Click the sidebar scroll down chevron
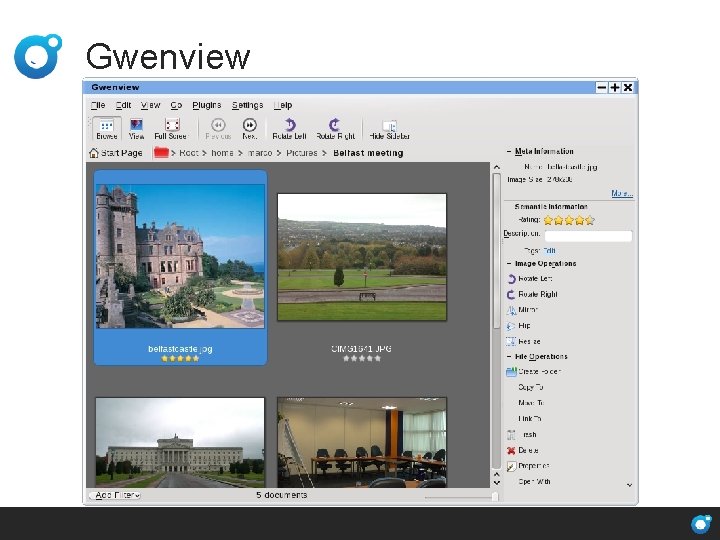Screen dimensions: 720x540 [x=630, y=485]
